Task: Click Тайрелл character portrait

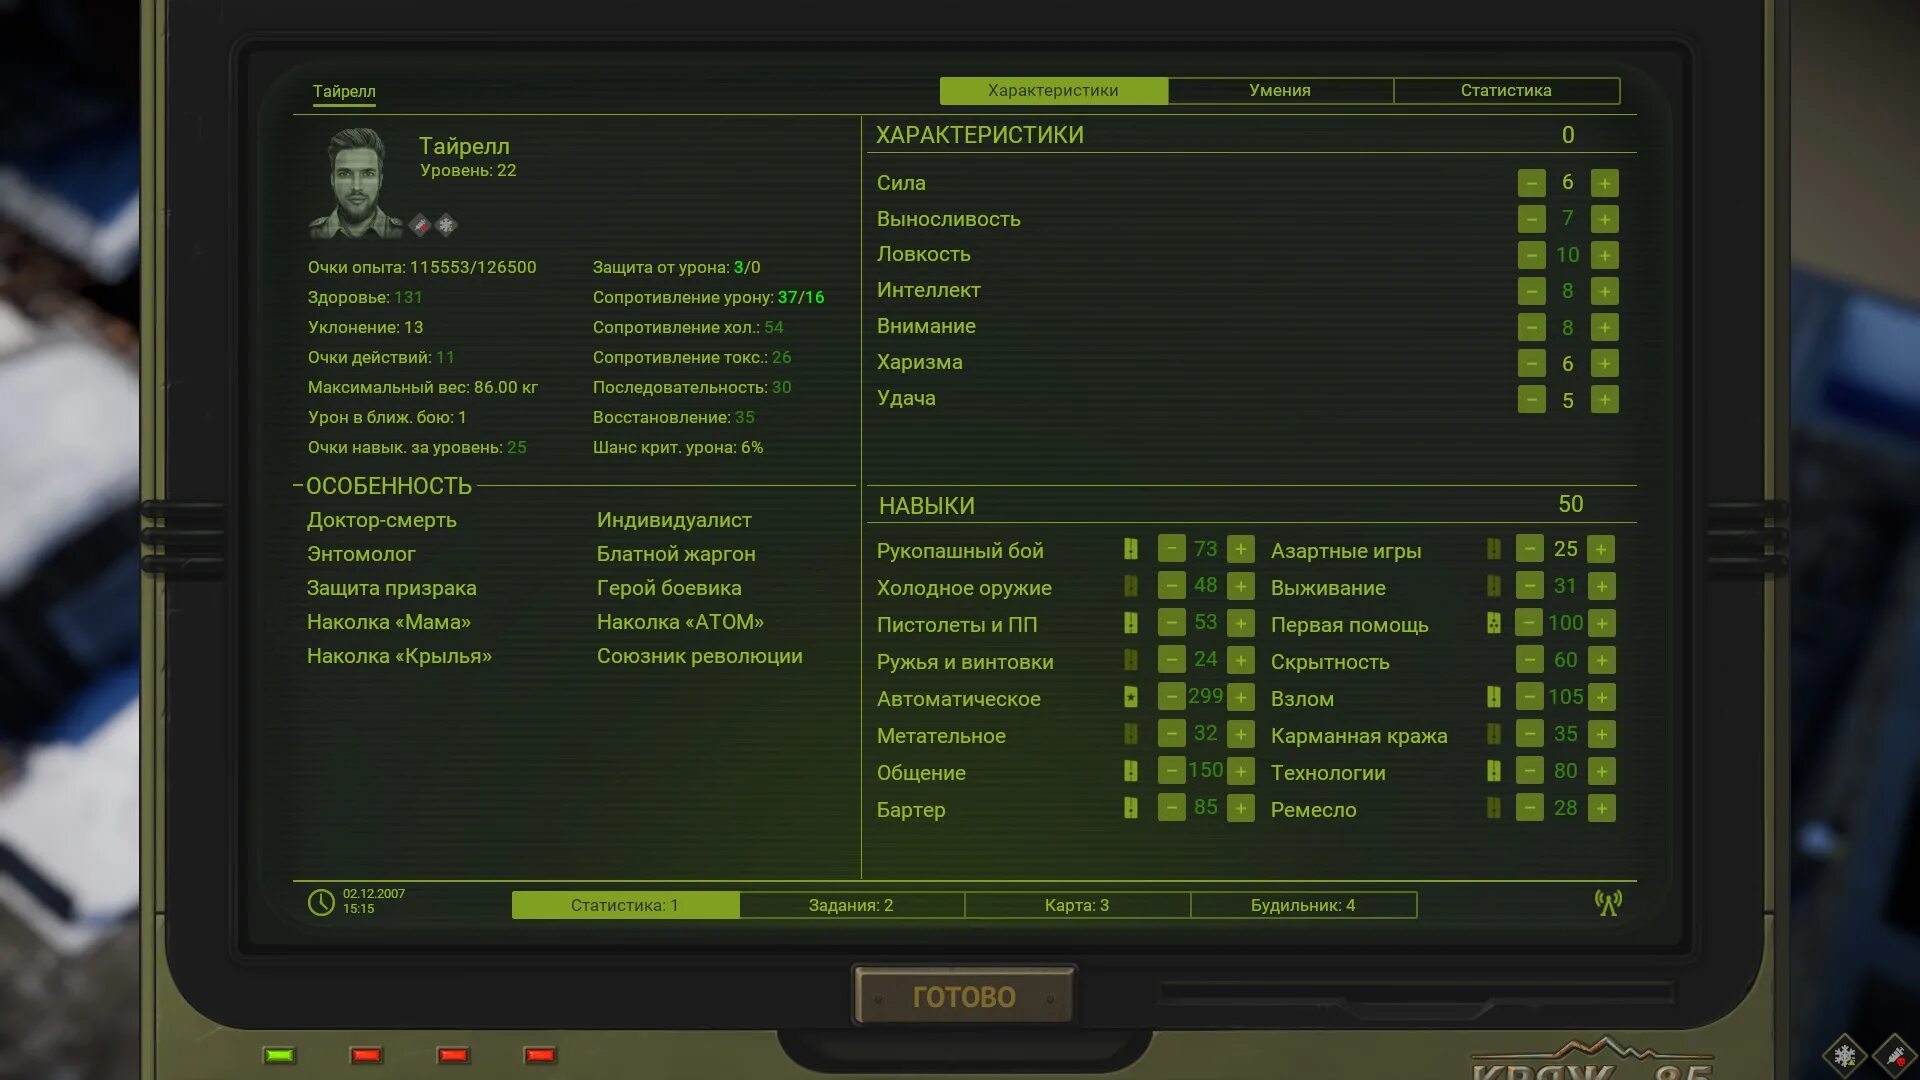Action: [355, 183]
